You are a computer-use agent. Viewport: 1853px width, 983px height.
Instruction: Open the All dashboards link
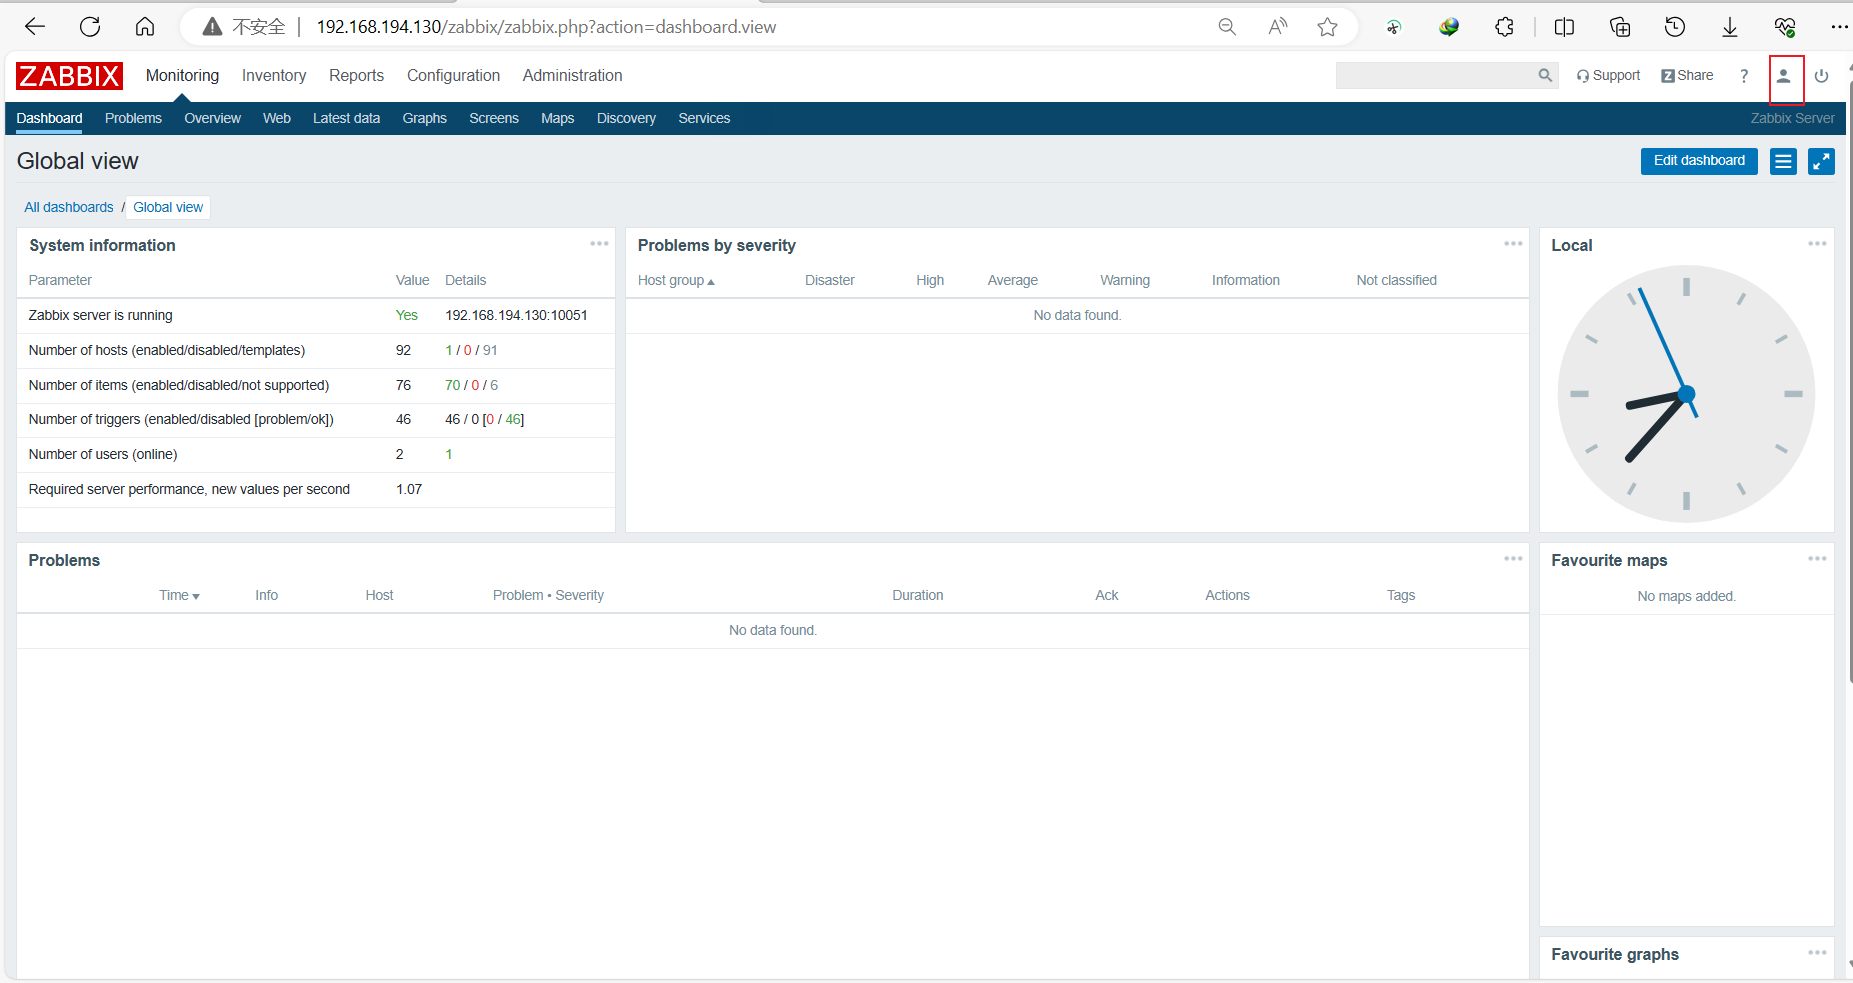69,207
